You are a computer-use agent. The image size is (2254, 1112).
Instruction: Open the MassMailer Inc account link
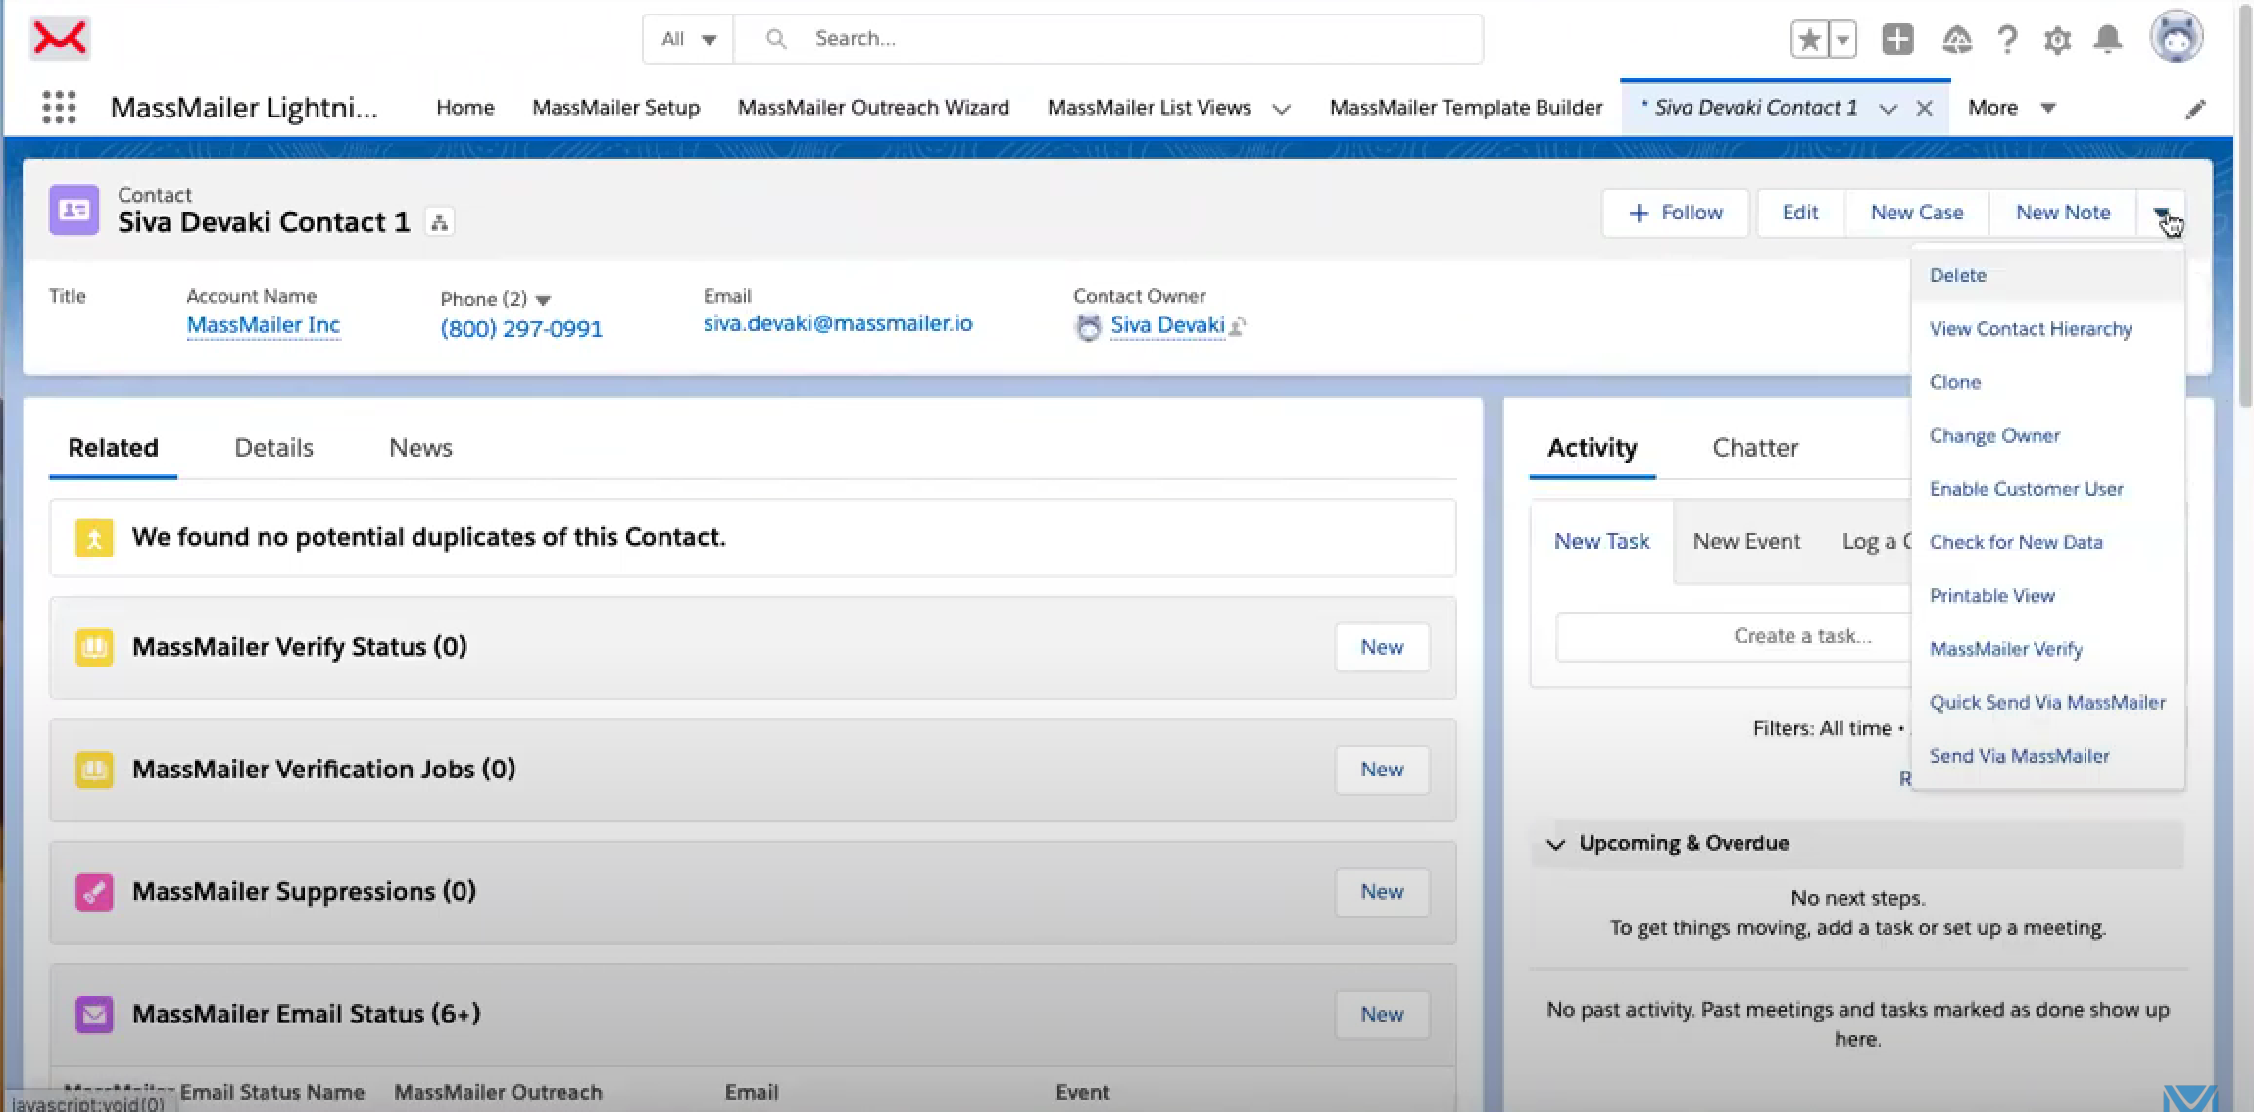[263, 325]
